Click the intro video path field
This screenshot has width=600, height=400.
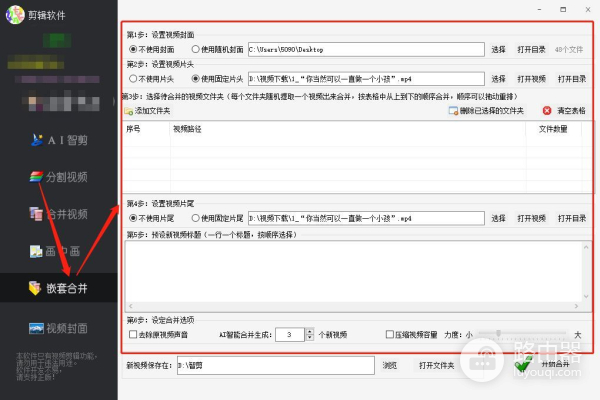(366, 79)
